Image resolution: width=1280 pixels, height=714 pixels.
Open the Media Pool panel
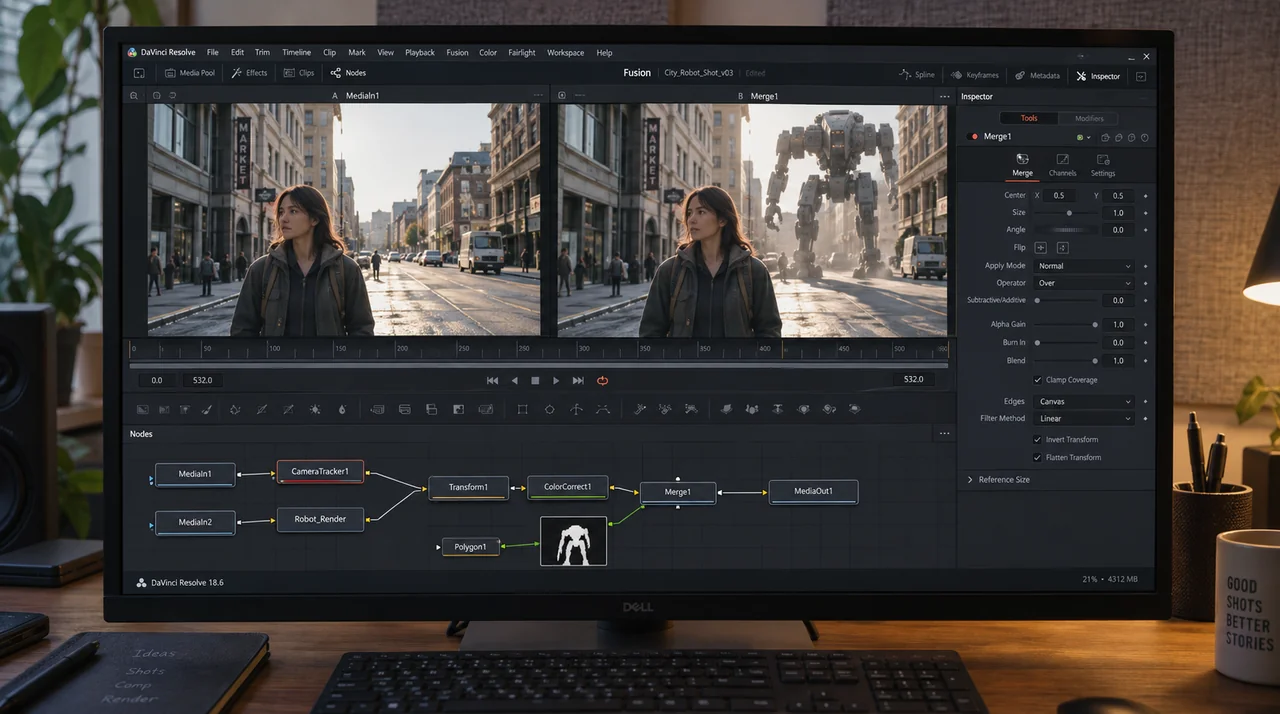point(190,73)
